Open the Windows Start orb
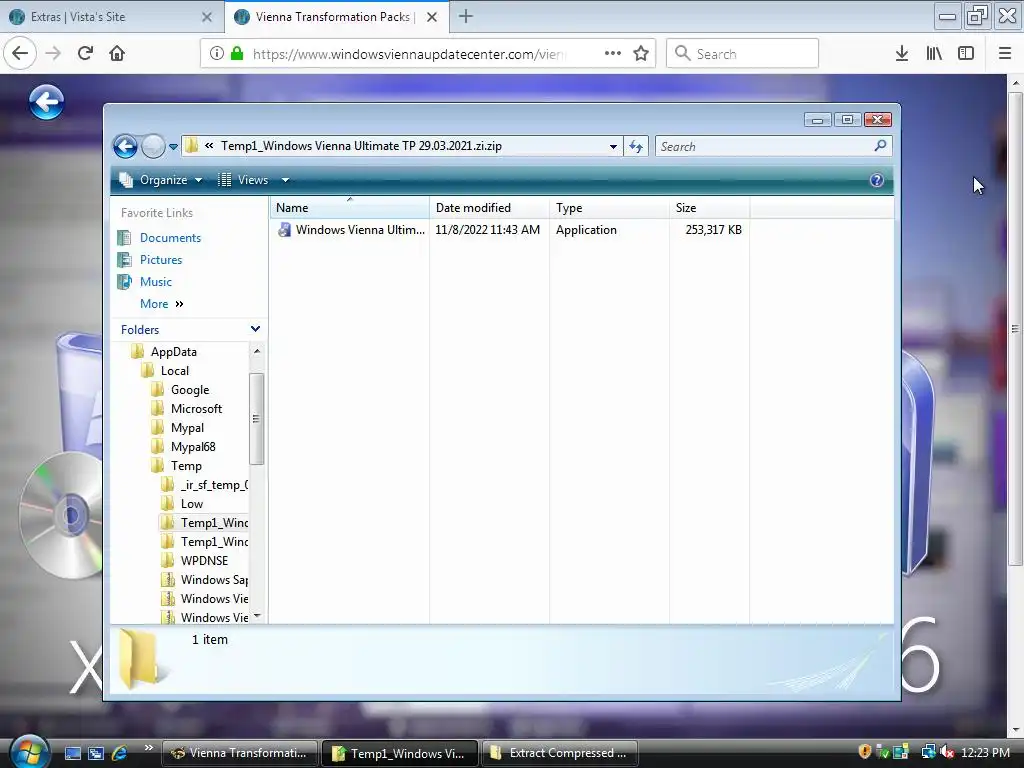 (29, 752)
